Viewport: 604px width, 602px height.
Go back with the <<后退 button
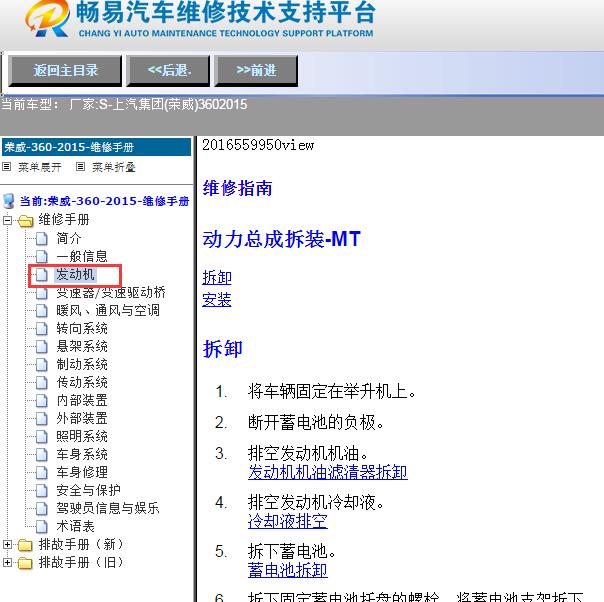(x=169, y=70)
